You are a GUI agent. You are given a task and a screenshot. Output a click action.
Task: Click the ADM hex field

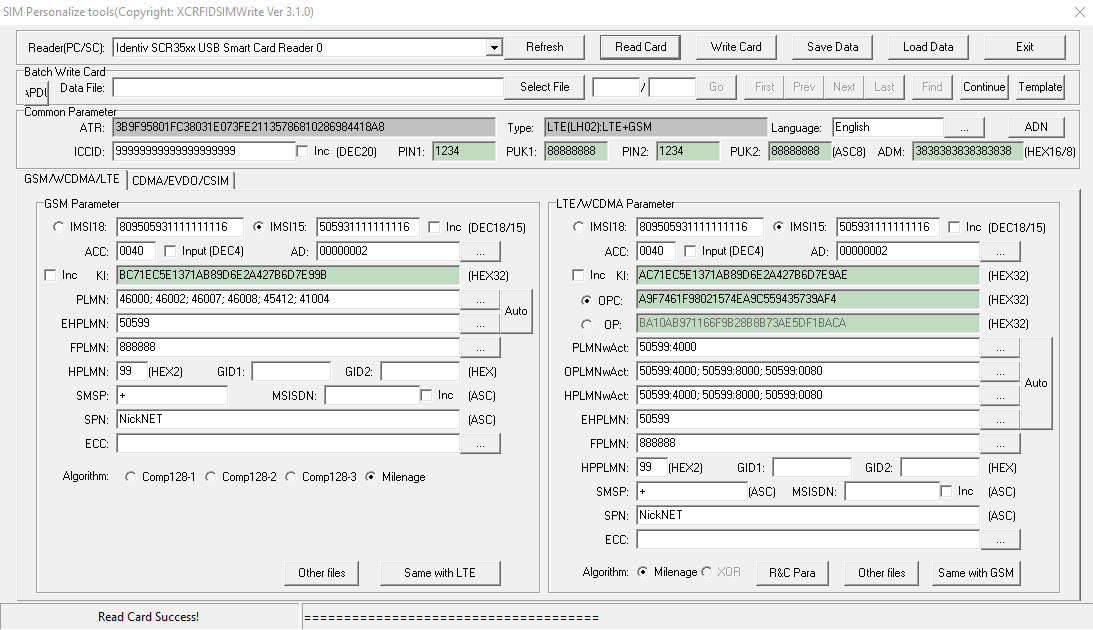pyautogui.click(x=968, y=151)
